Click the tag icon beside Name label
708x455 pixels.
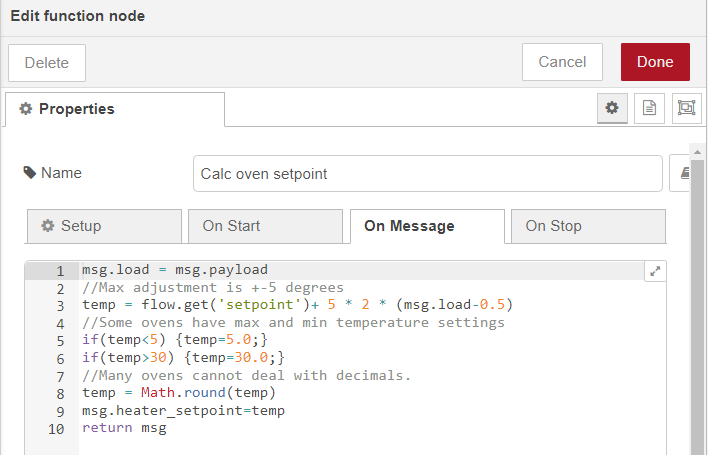click(x=29, y=173)
